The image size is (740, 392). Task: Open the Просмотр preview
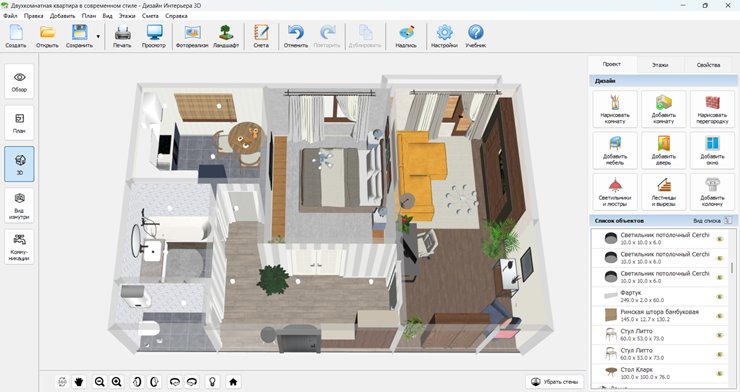tap(154, 36)
